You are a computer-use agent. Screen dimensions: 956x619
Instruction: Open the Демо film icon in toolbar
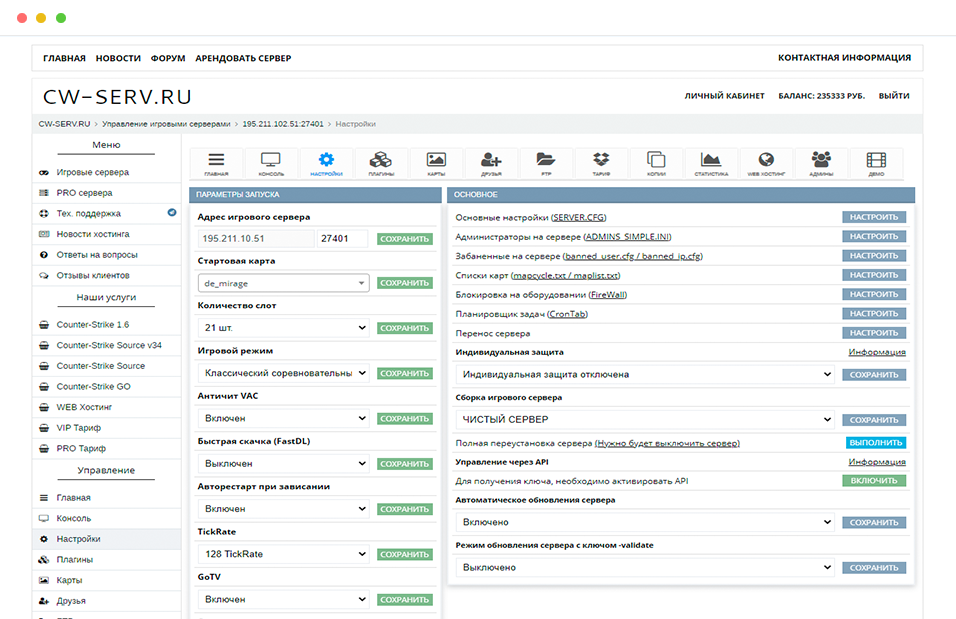tap(876, 163)
